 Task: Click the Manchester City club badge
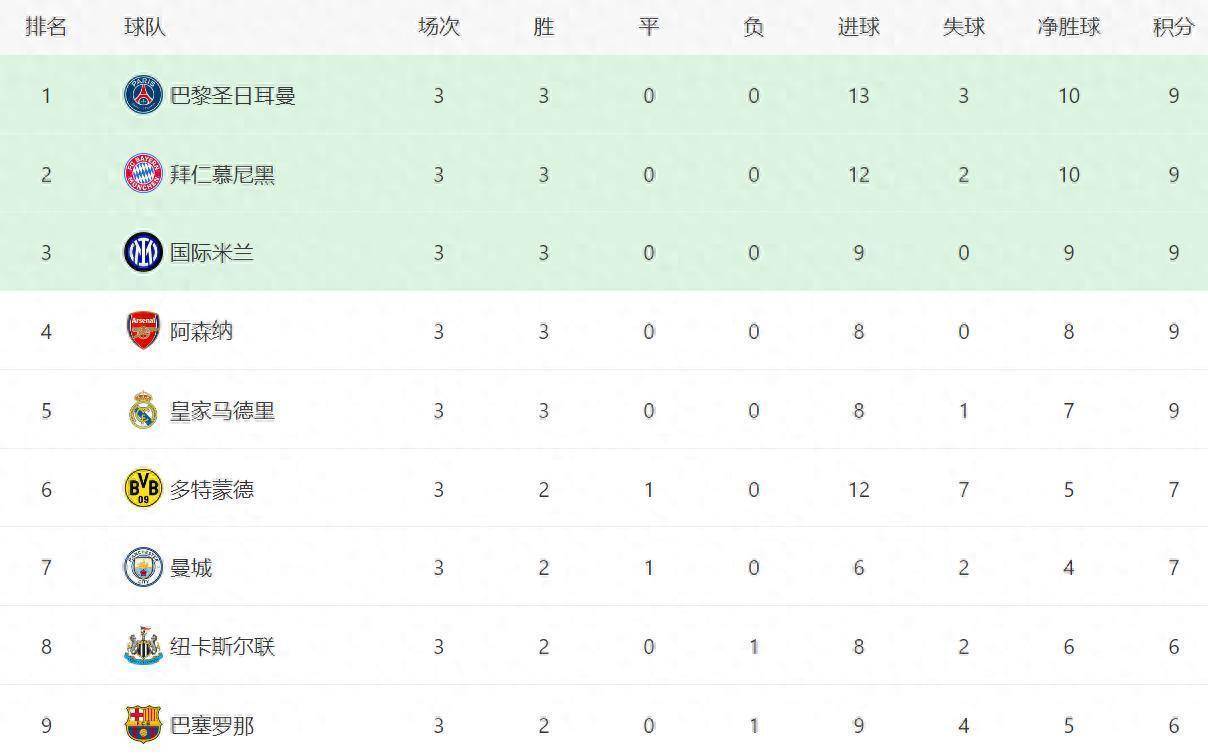pyautogui.click(x=143, y=568)
